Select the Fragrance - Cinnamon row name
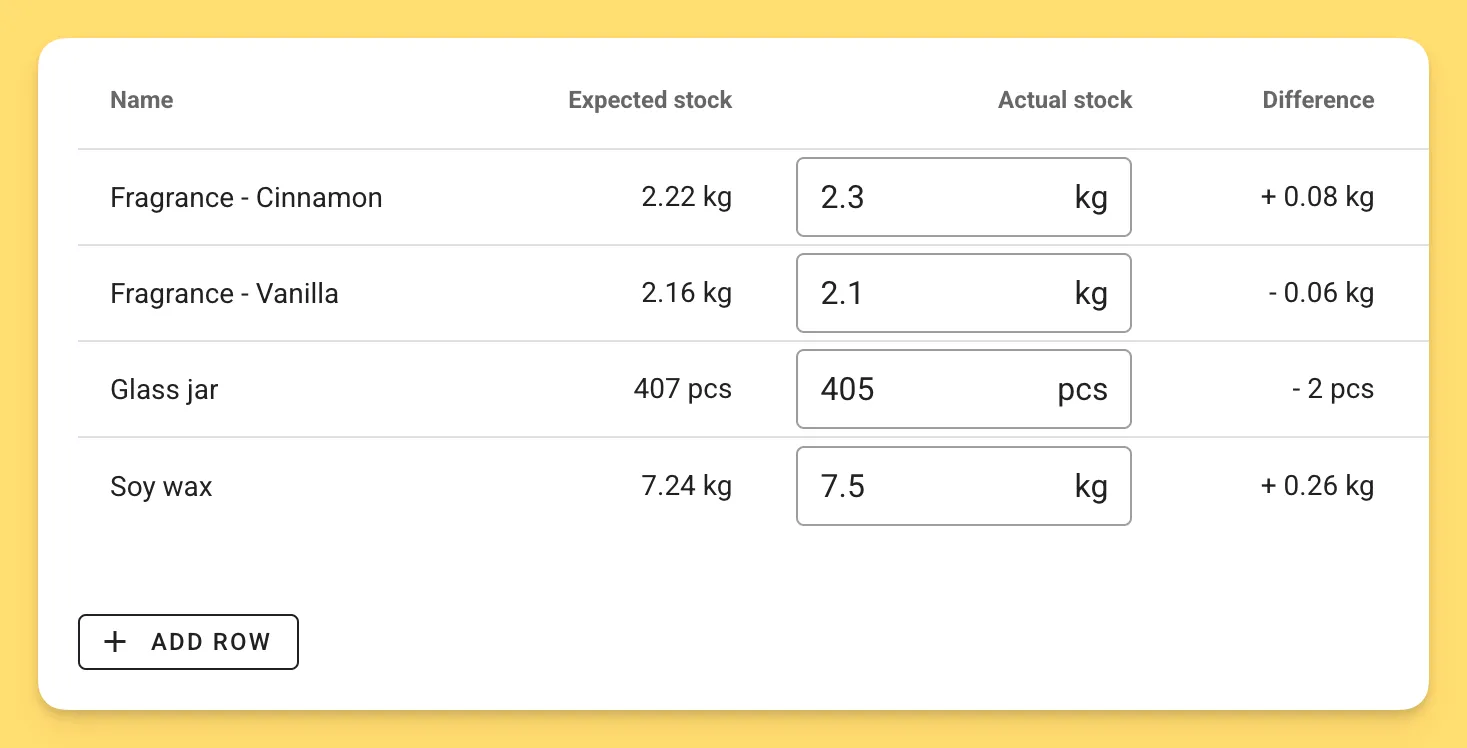The image size is (1467, 748). click(246, 197)
